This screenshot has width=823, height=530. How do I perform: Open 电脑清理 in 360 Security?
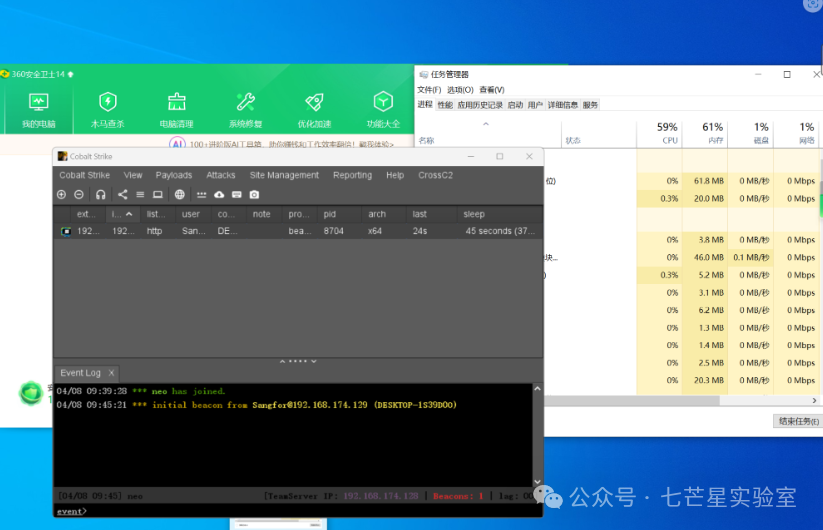coord(176,110)
